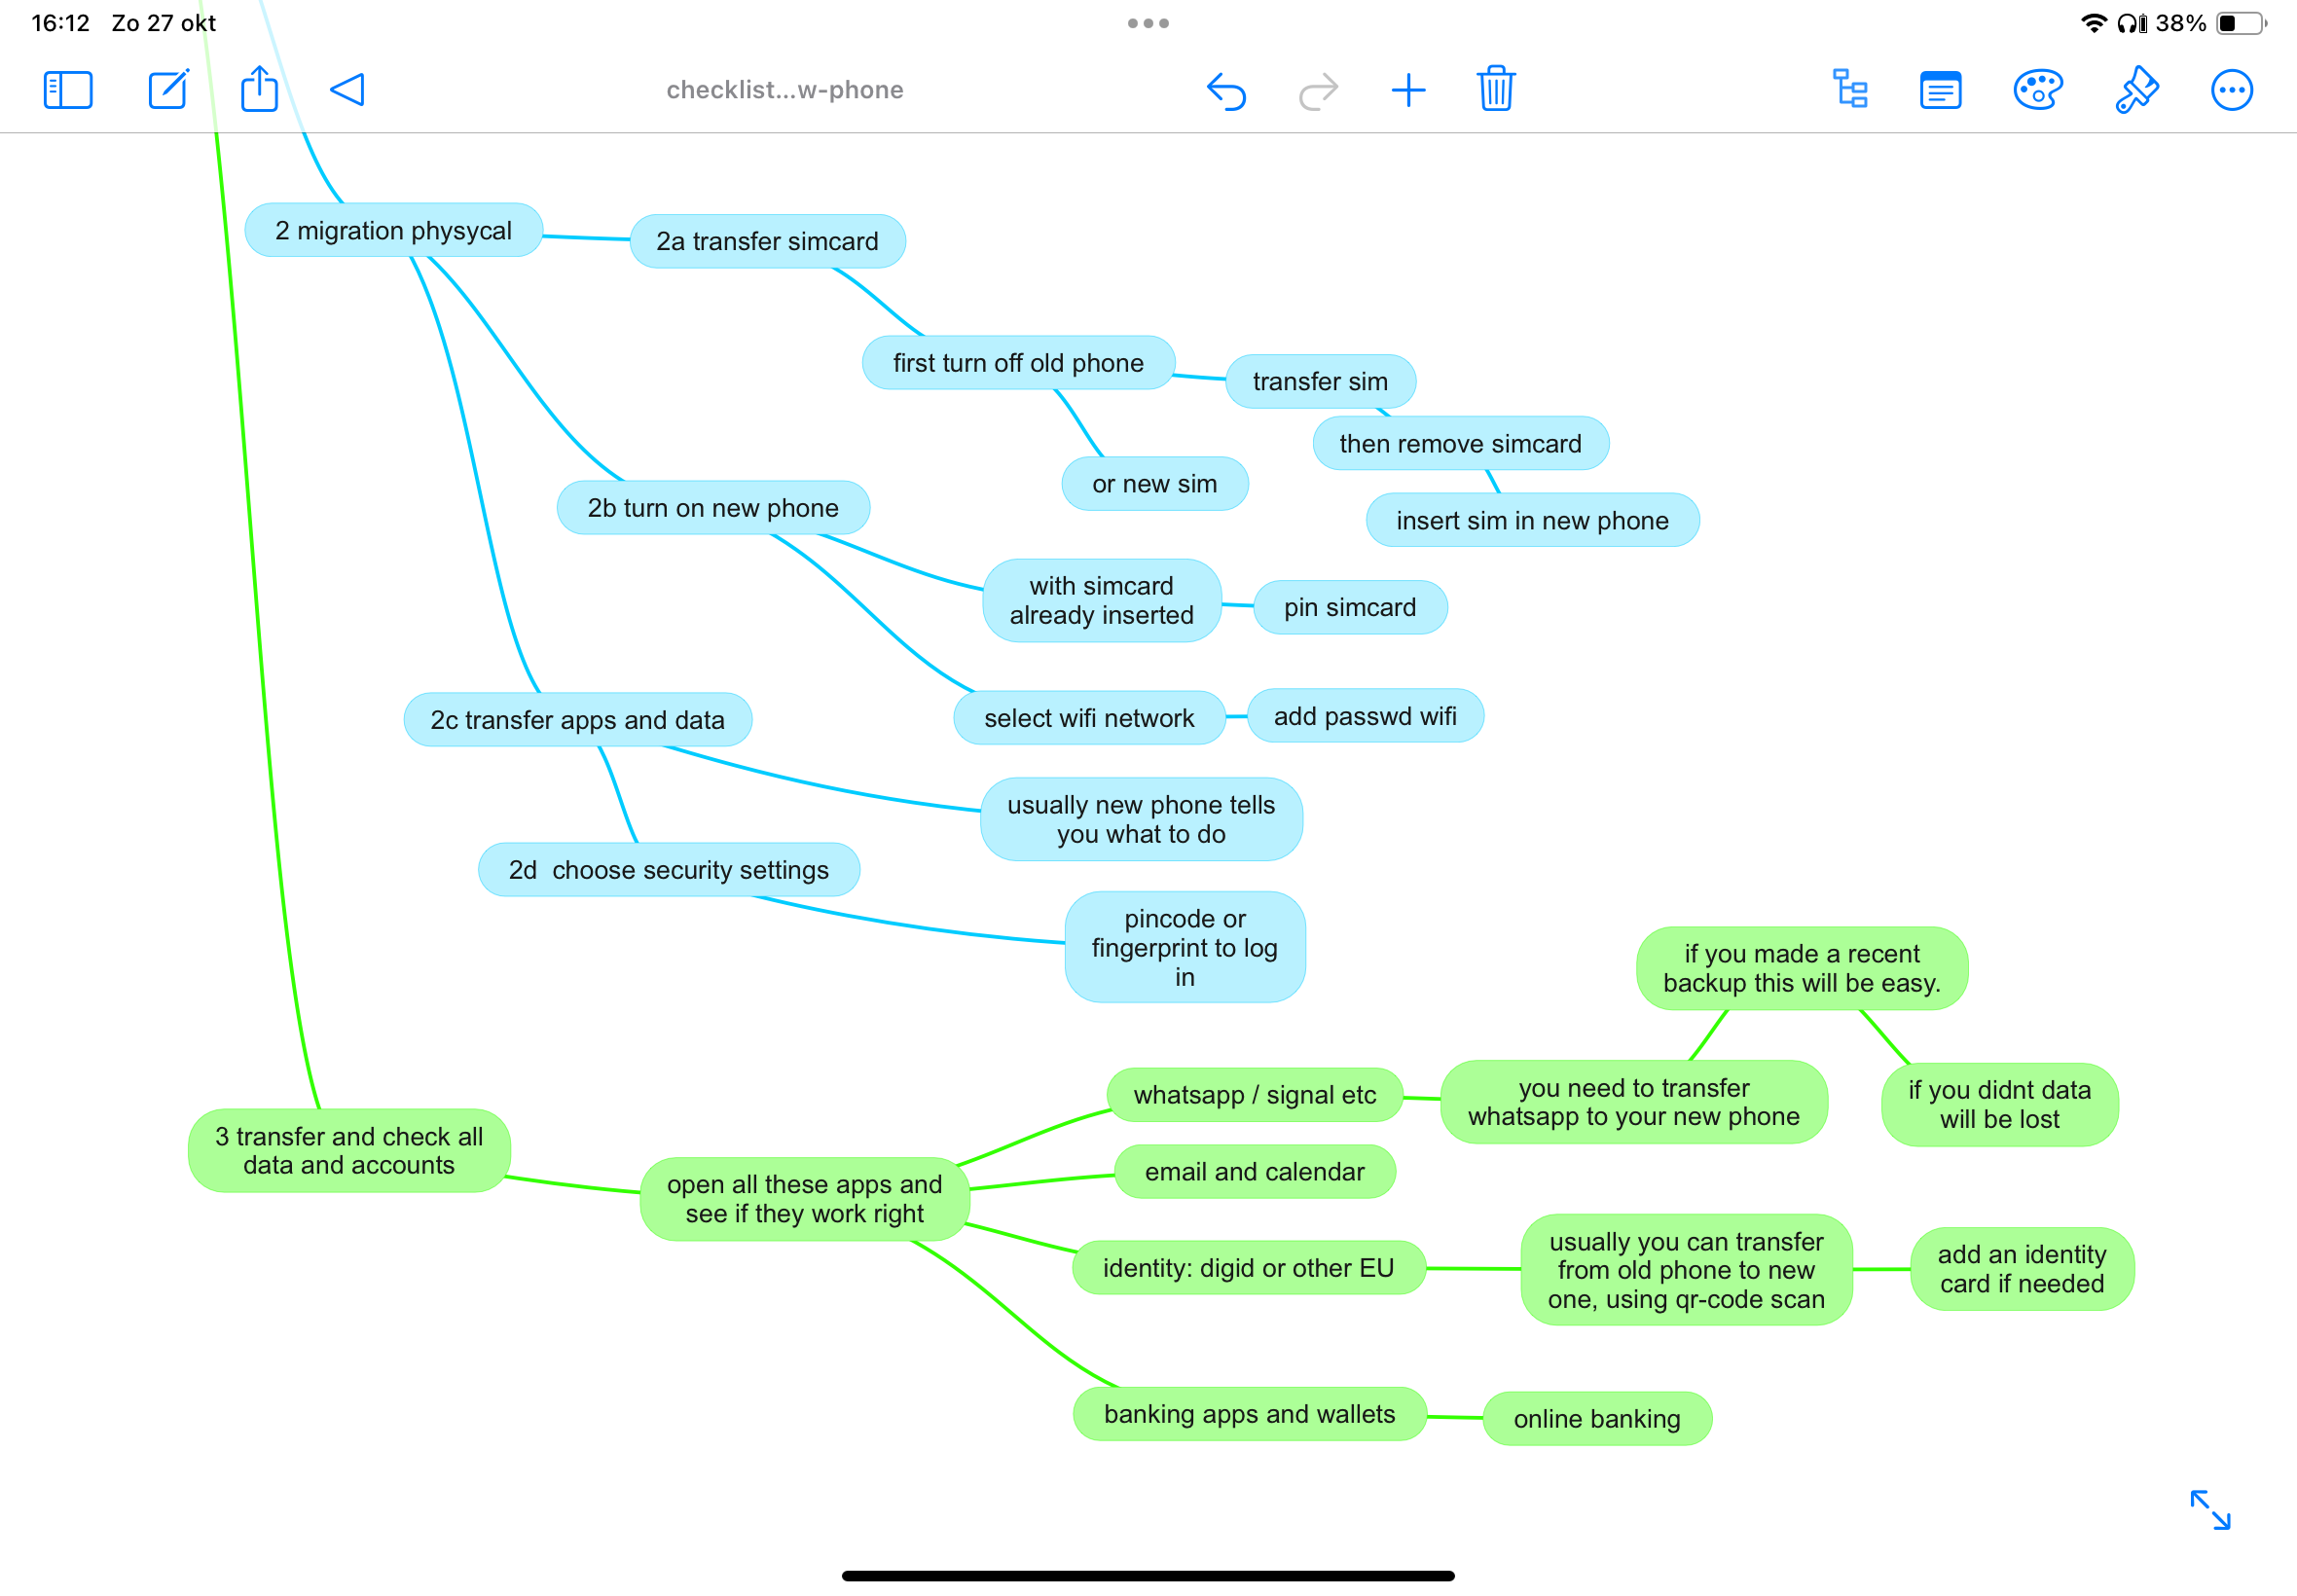Tap the redo arrow

(x=1318, y=91)
